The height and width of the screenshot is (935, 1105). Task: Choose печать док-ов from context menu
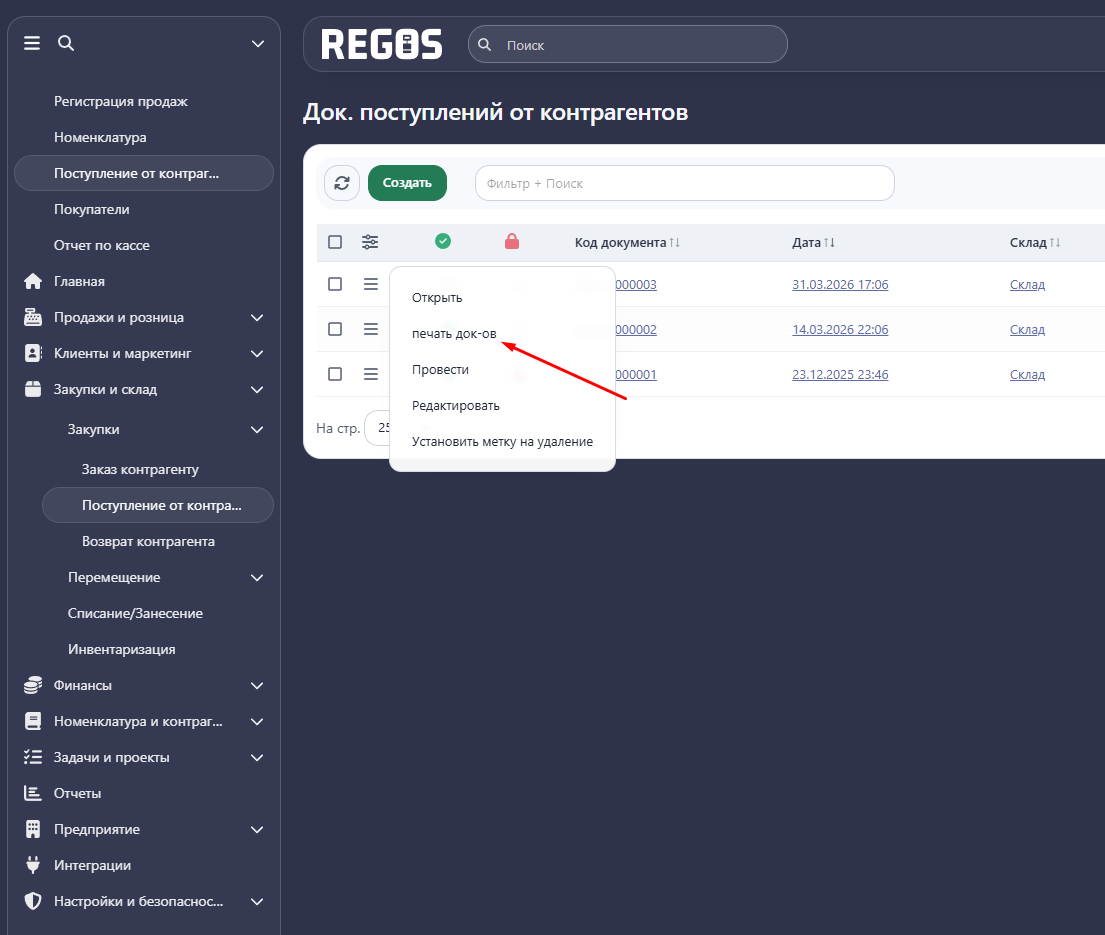[x=454, y=333]
